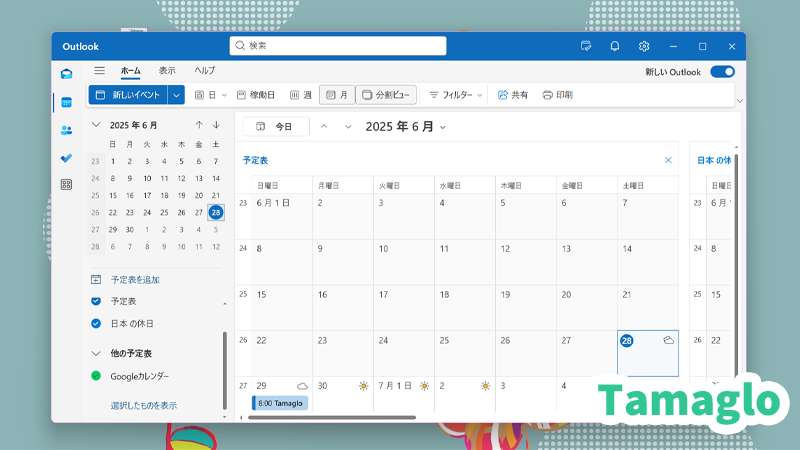This screenshot has height=450, width=800.
Task: Click 予定表を追加 link
Action: (135, 280)
